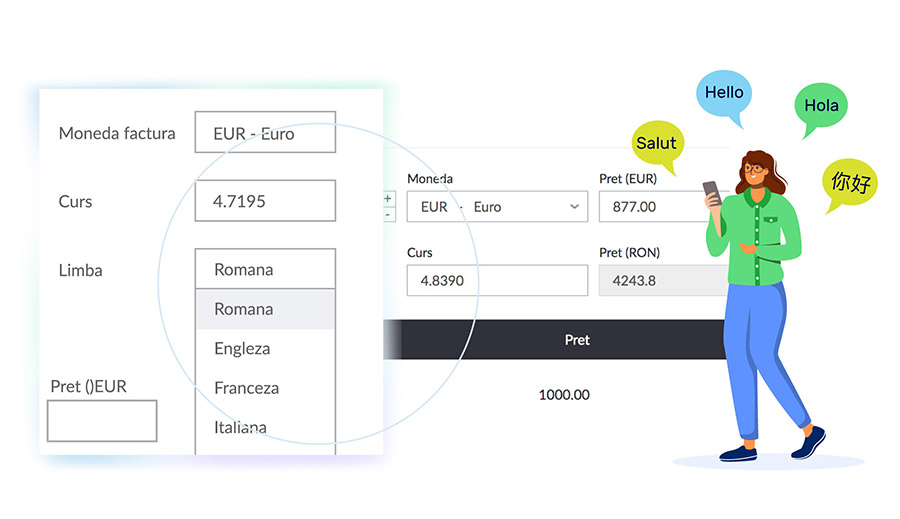Click the minus stepper beside Moneda
The width and height of the screenshot is (900, 519).
click(x=389, y=215)
